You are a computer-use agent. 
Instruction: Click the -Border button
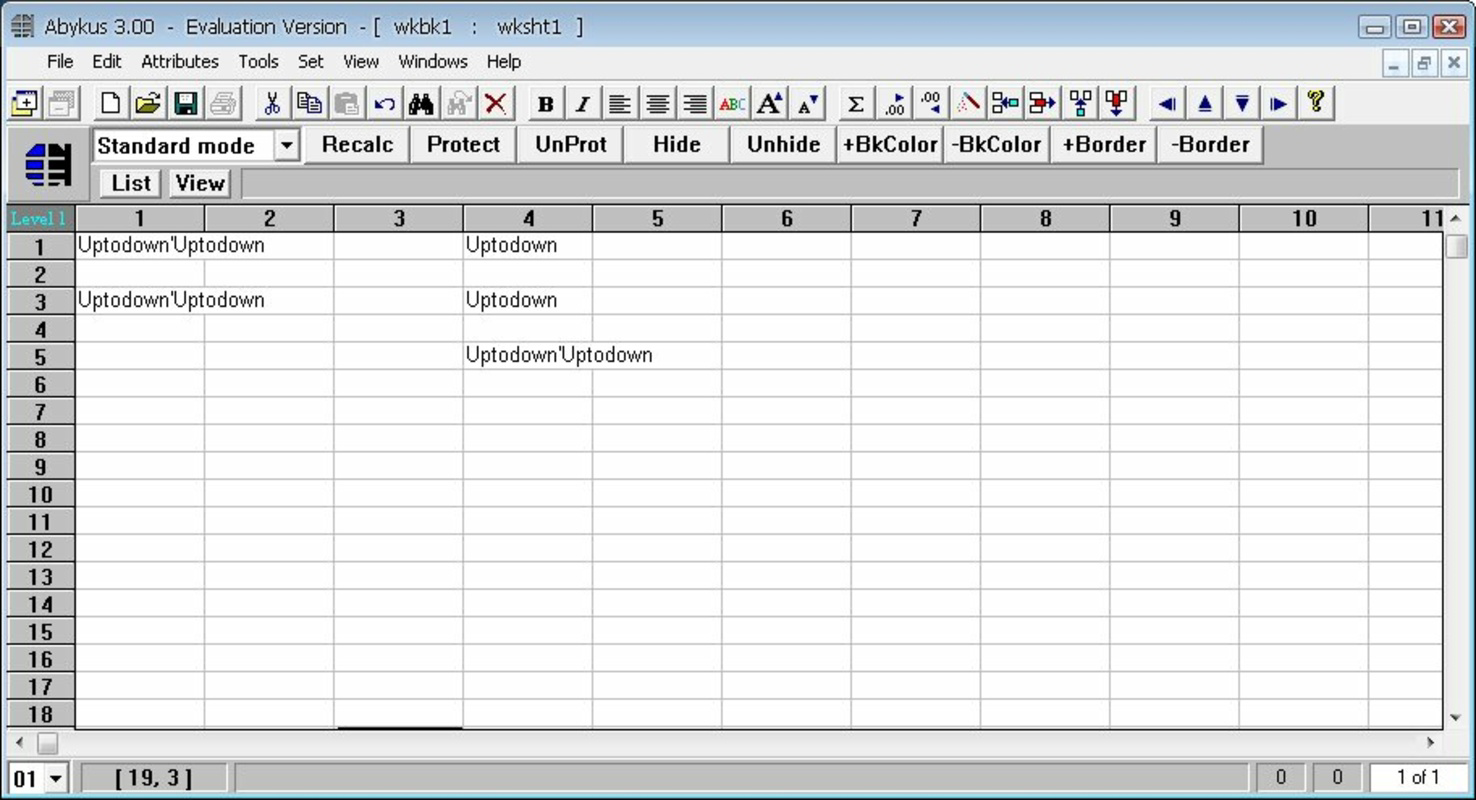tap(1210, 144)
